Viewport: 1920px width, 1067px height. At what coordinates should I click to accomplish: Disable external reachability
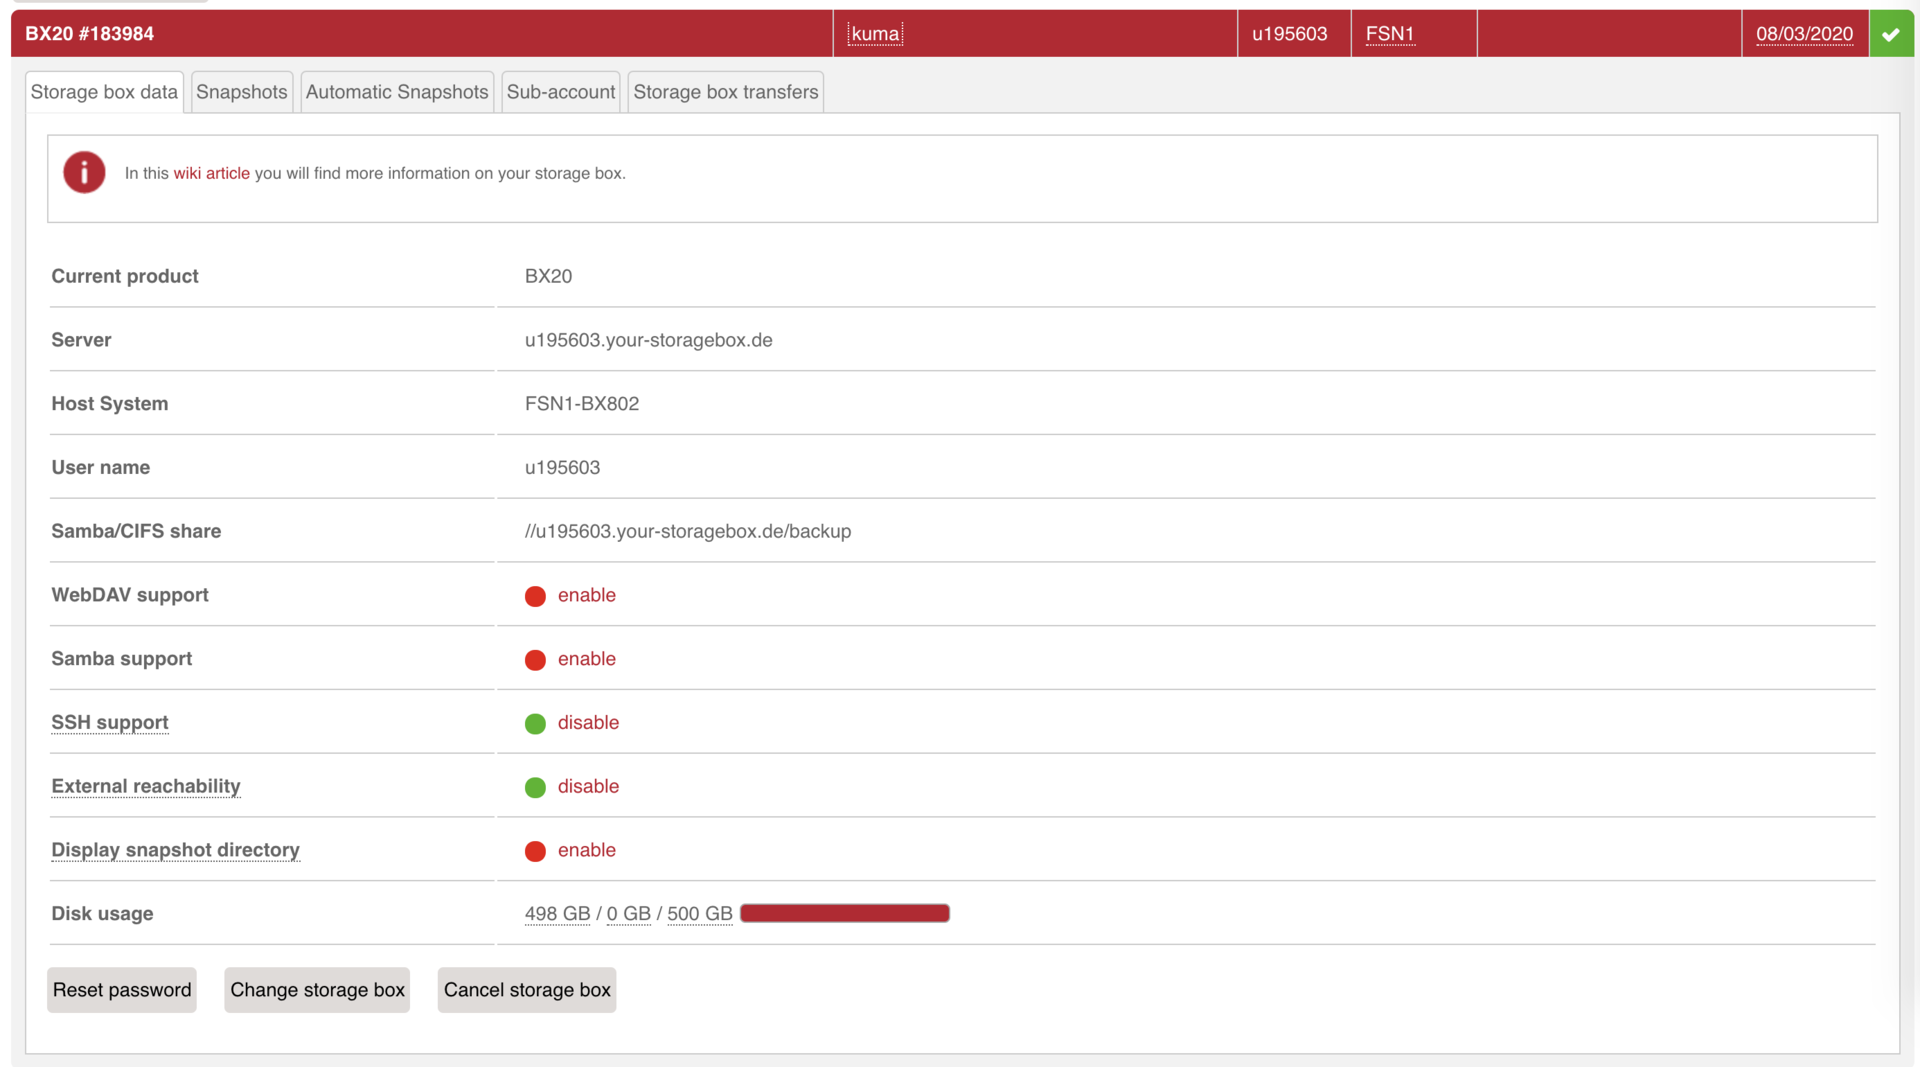[588, 786]
